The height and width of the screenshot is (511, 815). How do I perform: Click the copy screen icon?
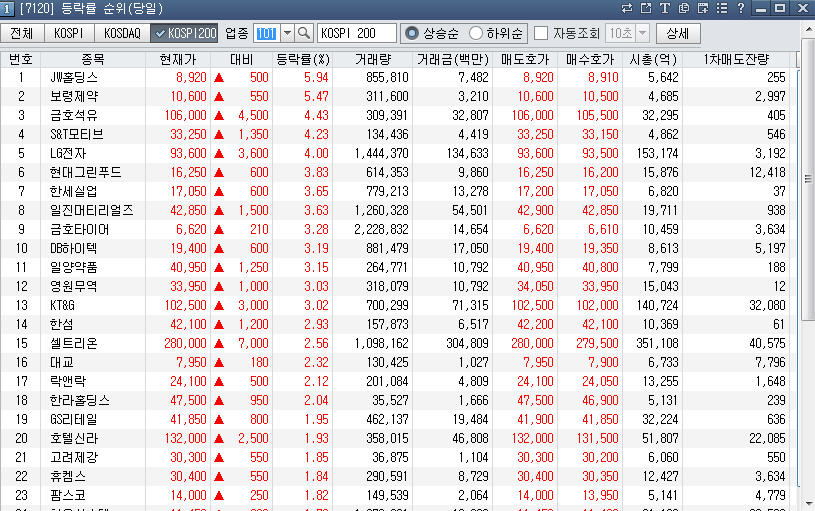(x=683, y=8)
